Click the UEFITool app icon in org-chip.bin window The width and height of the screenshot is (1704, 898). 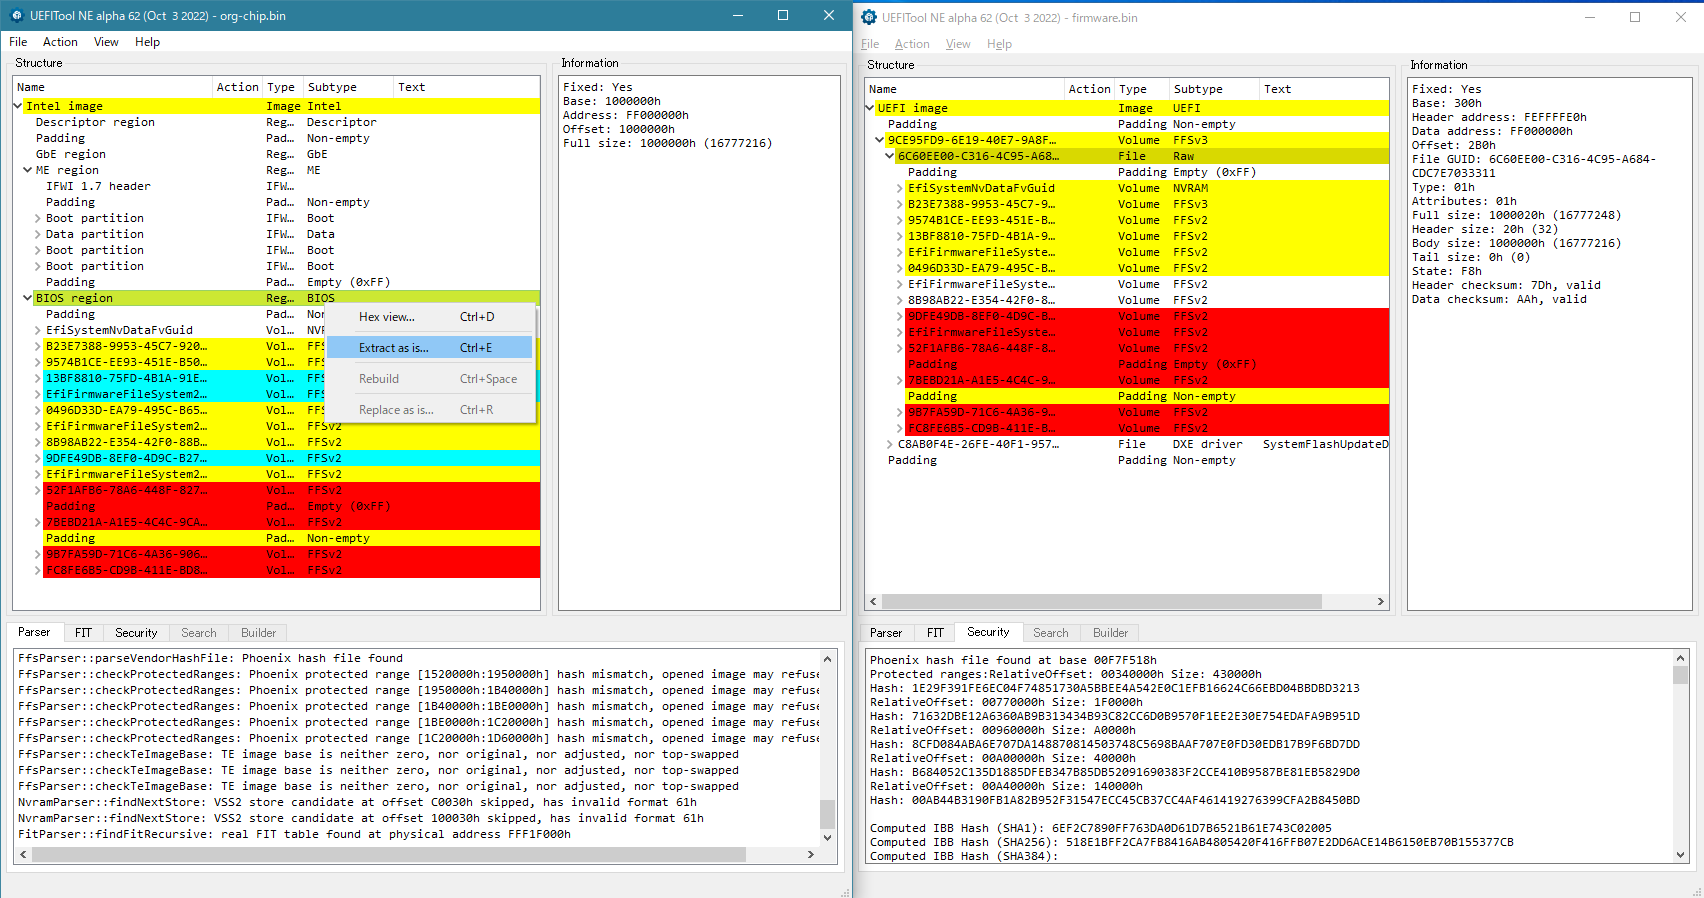(x=16, y=15)
